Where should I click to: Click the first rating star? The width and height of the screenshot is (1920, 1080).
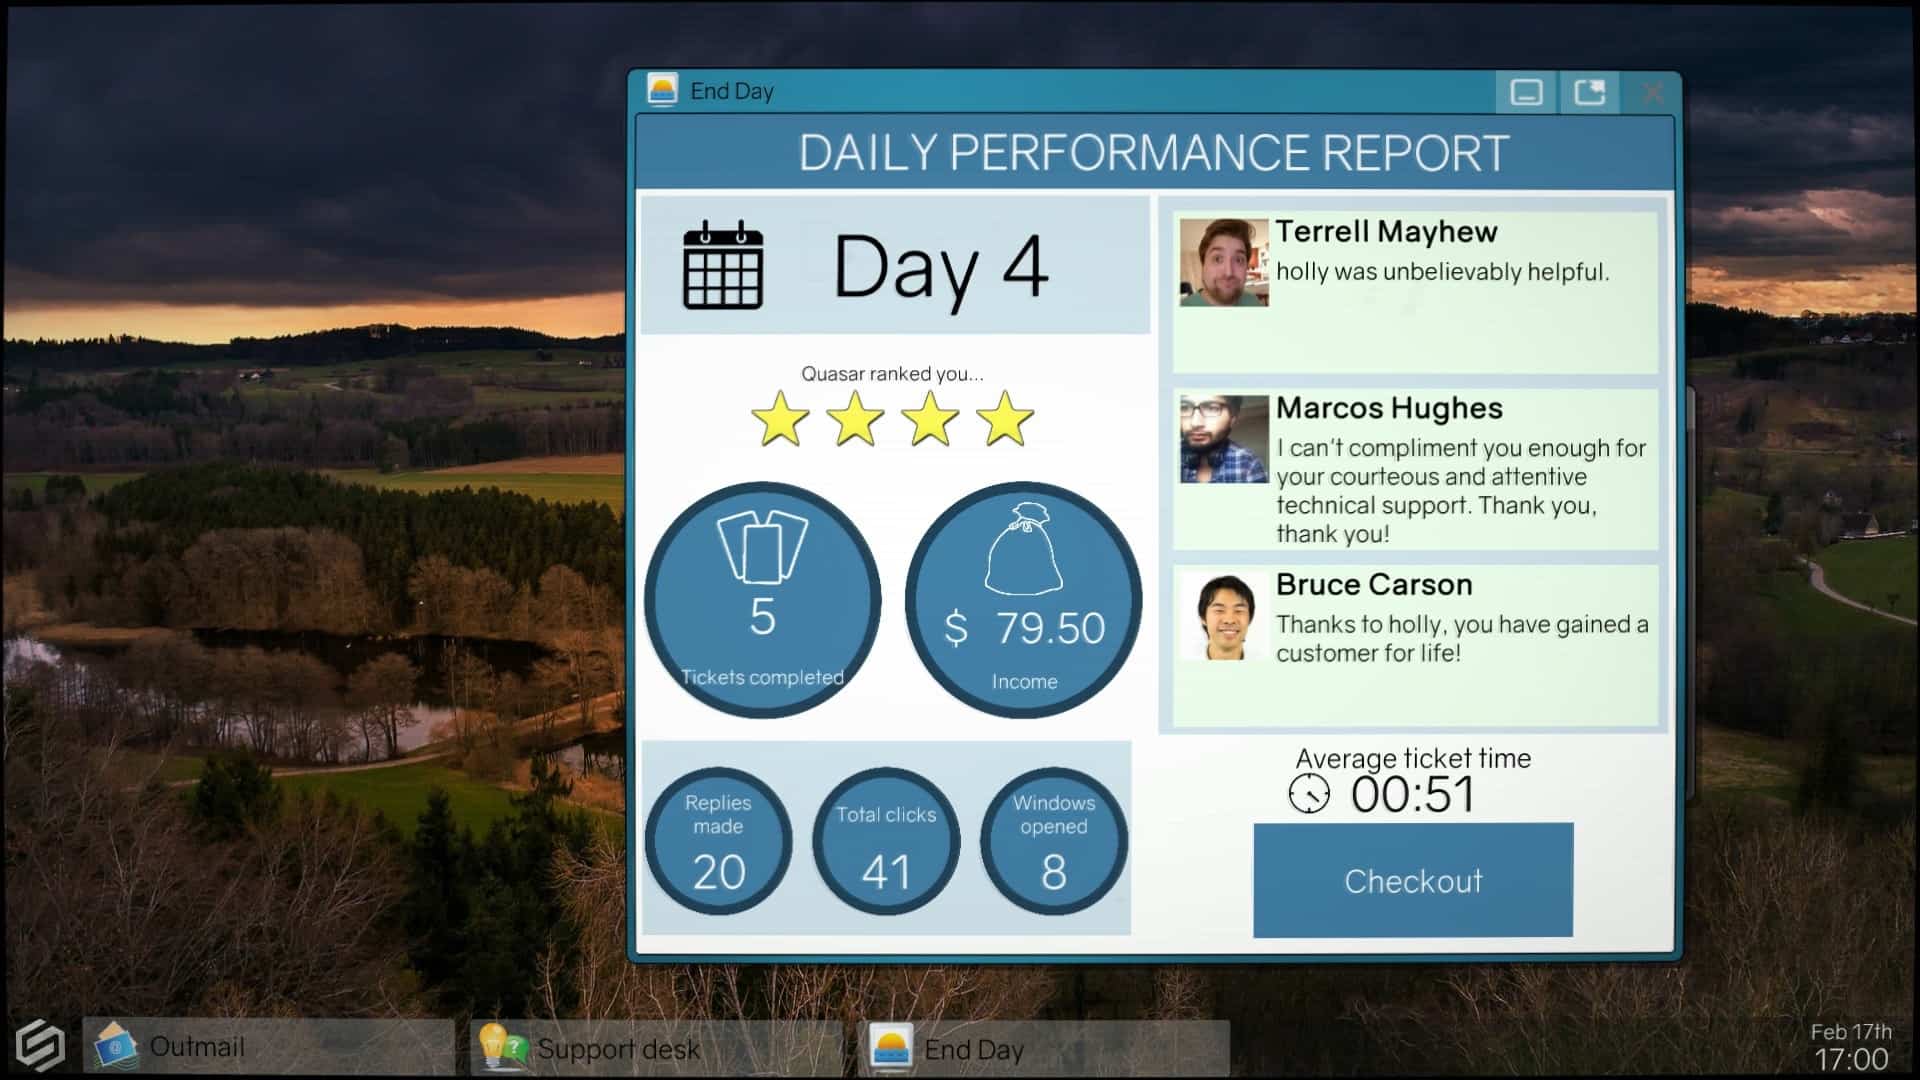click(780, 418)
